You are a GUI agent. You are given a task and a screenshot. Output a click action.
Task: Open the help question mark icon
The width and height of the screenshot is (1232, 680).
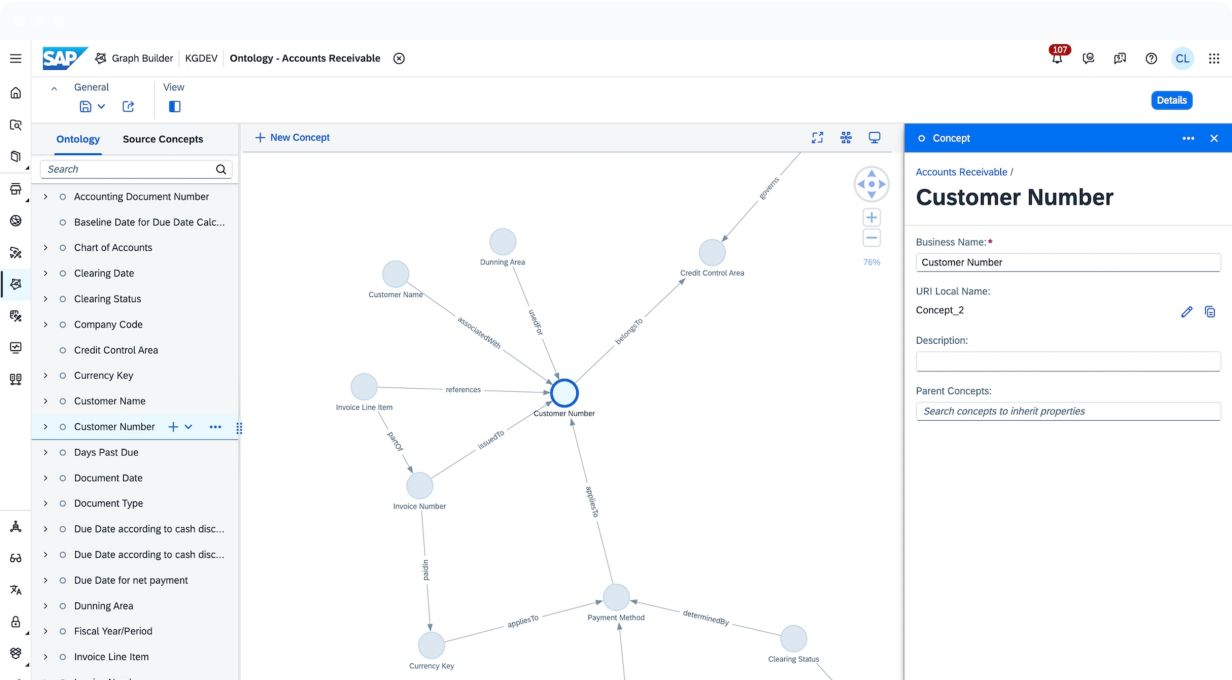[1151, 59]
